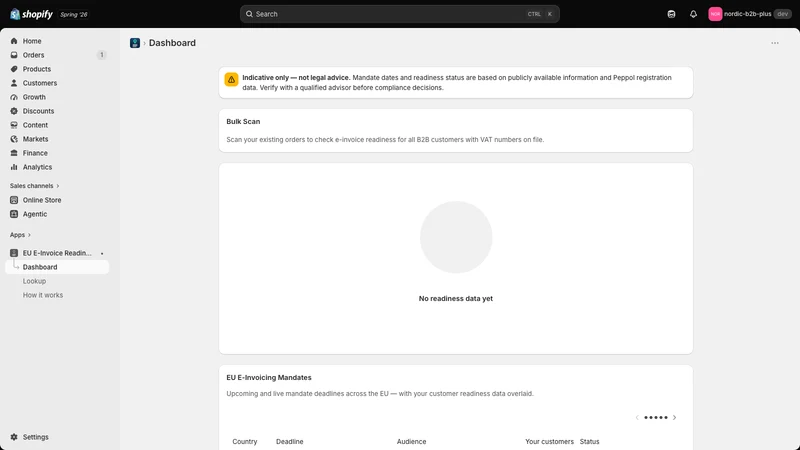The width and height of the screenshot is (800, 450).
Task: Open Customers section
Action: coord(57,83)
